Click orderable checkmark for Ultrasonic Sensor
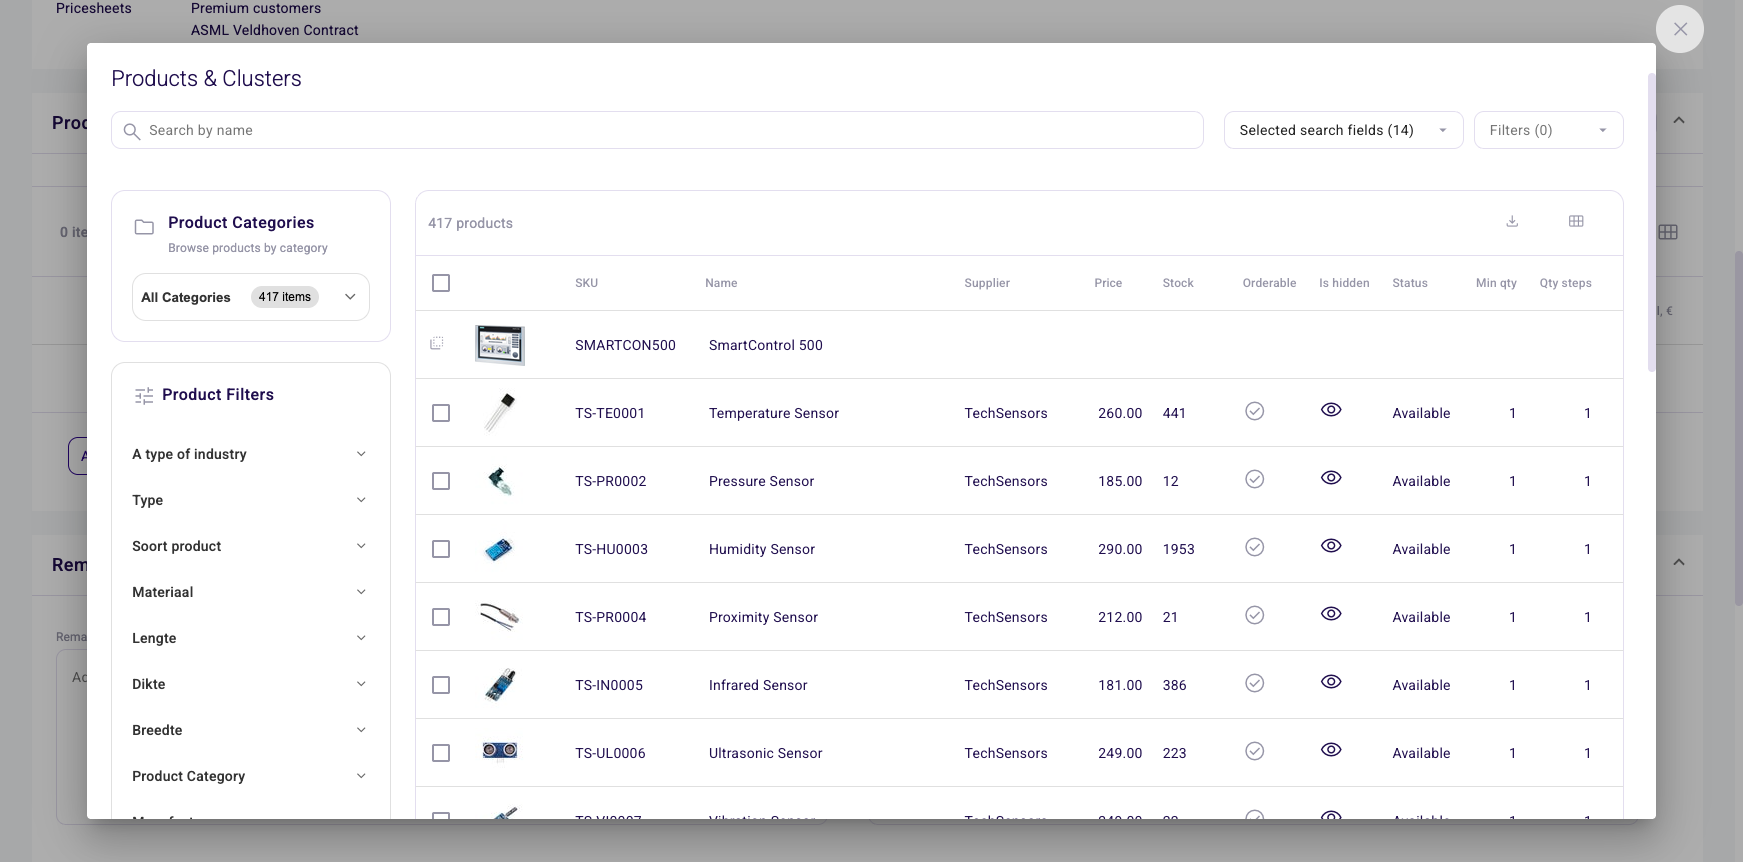1743x862 pixels. (1254, 751)
